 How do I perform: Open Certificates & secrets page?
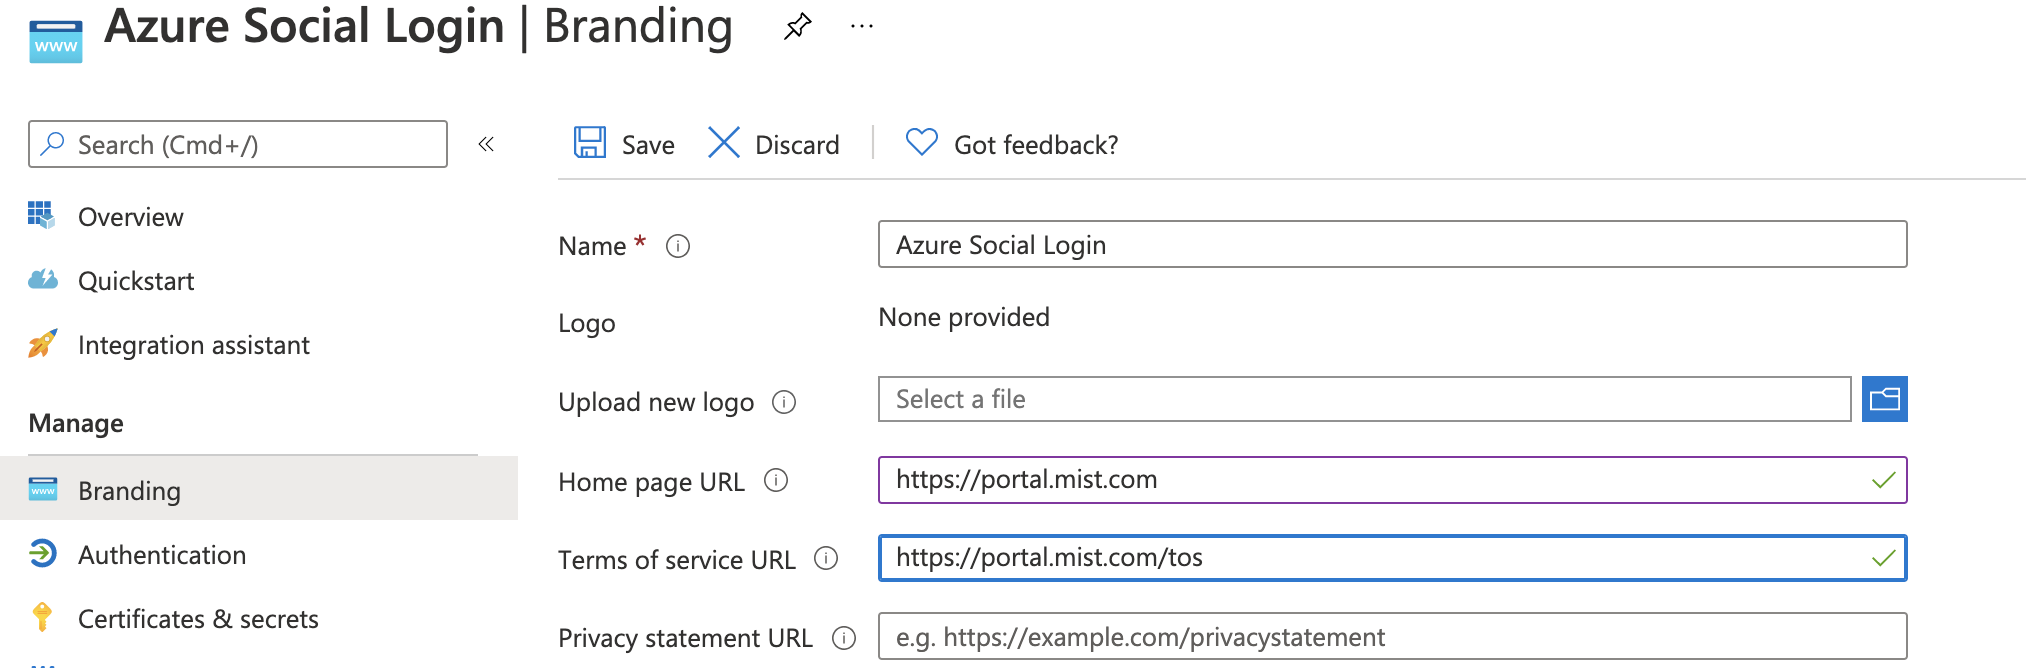coord(198,619)
